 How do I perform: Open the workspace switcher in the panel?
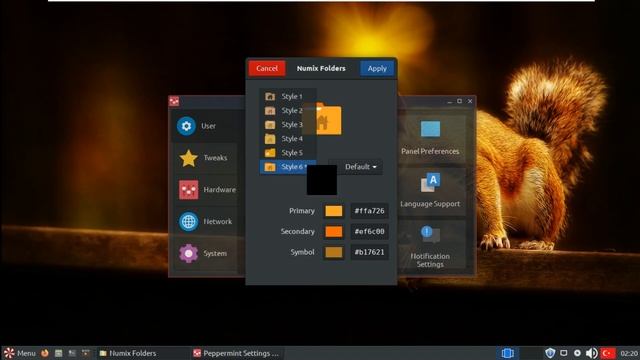[507, 353]
